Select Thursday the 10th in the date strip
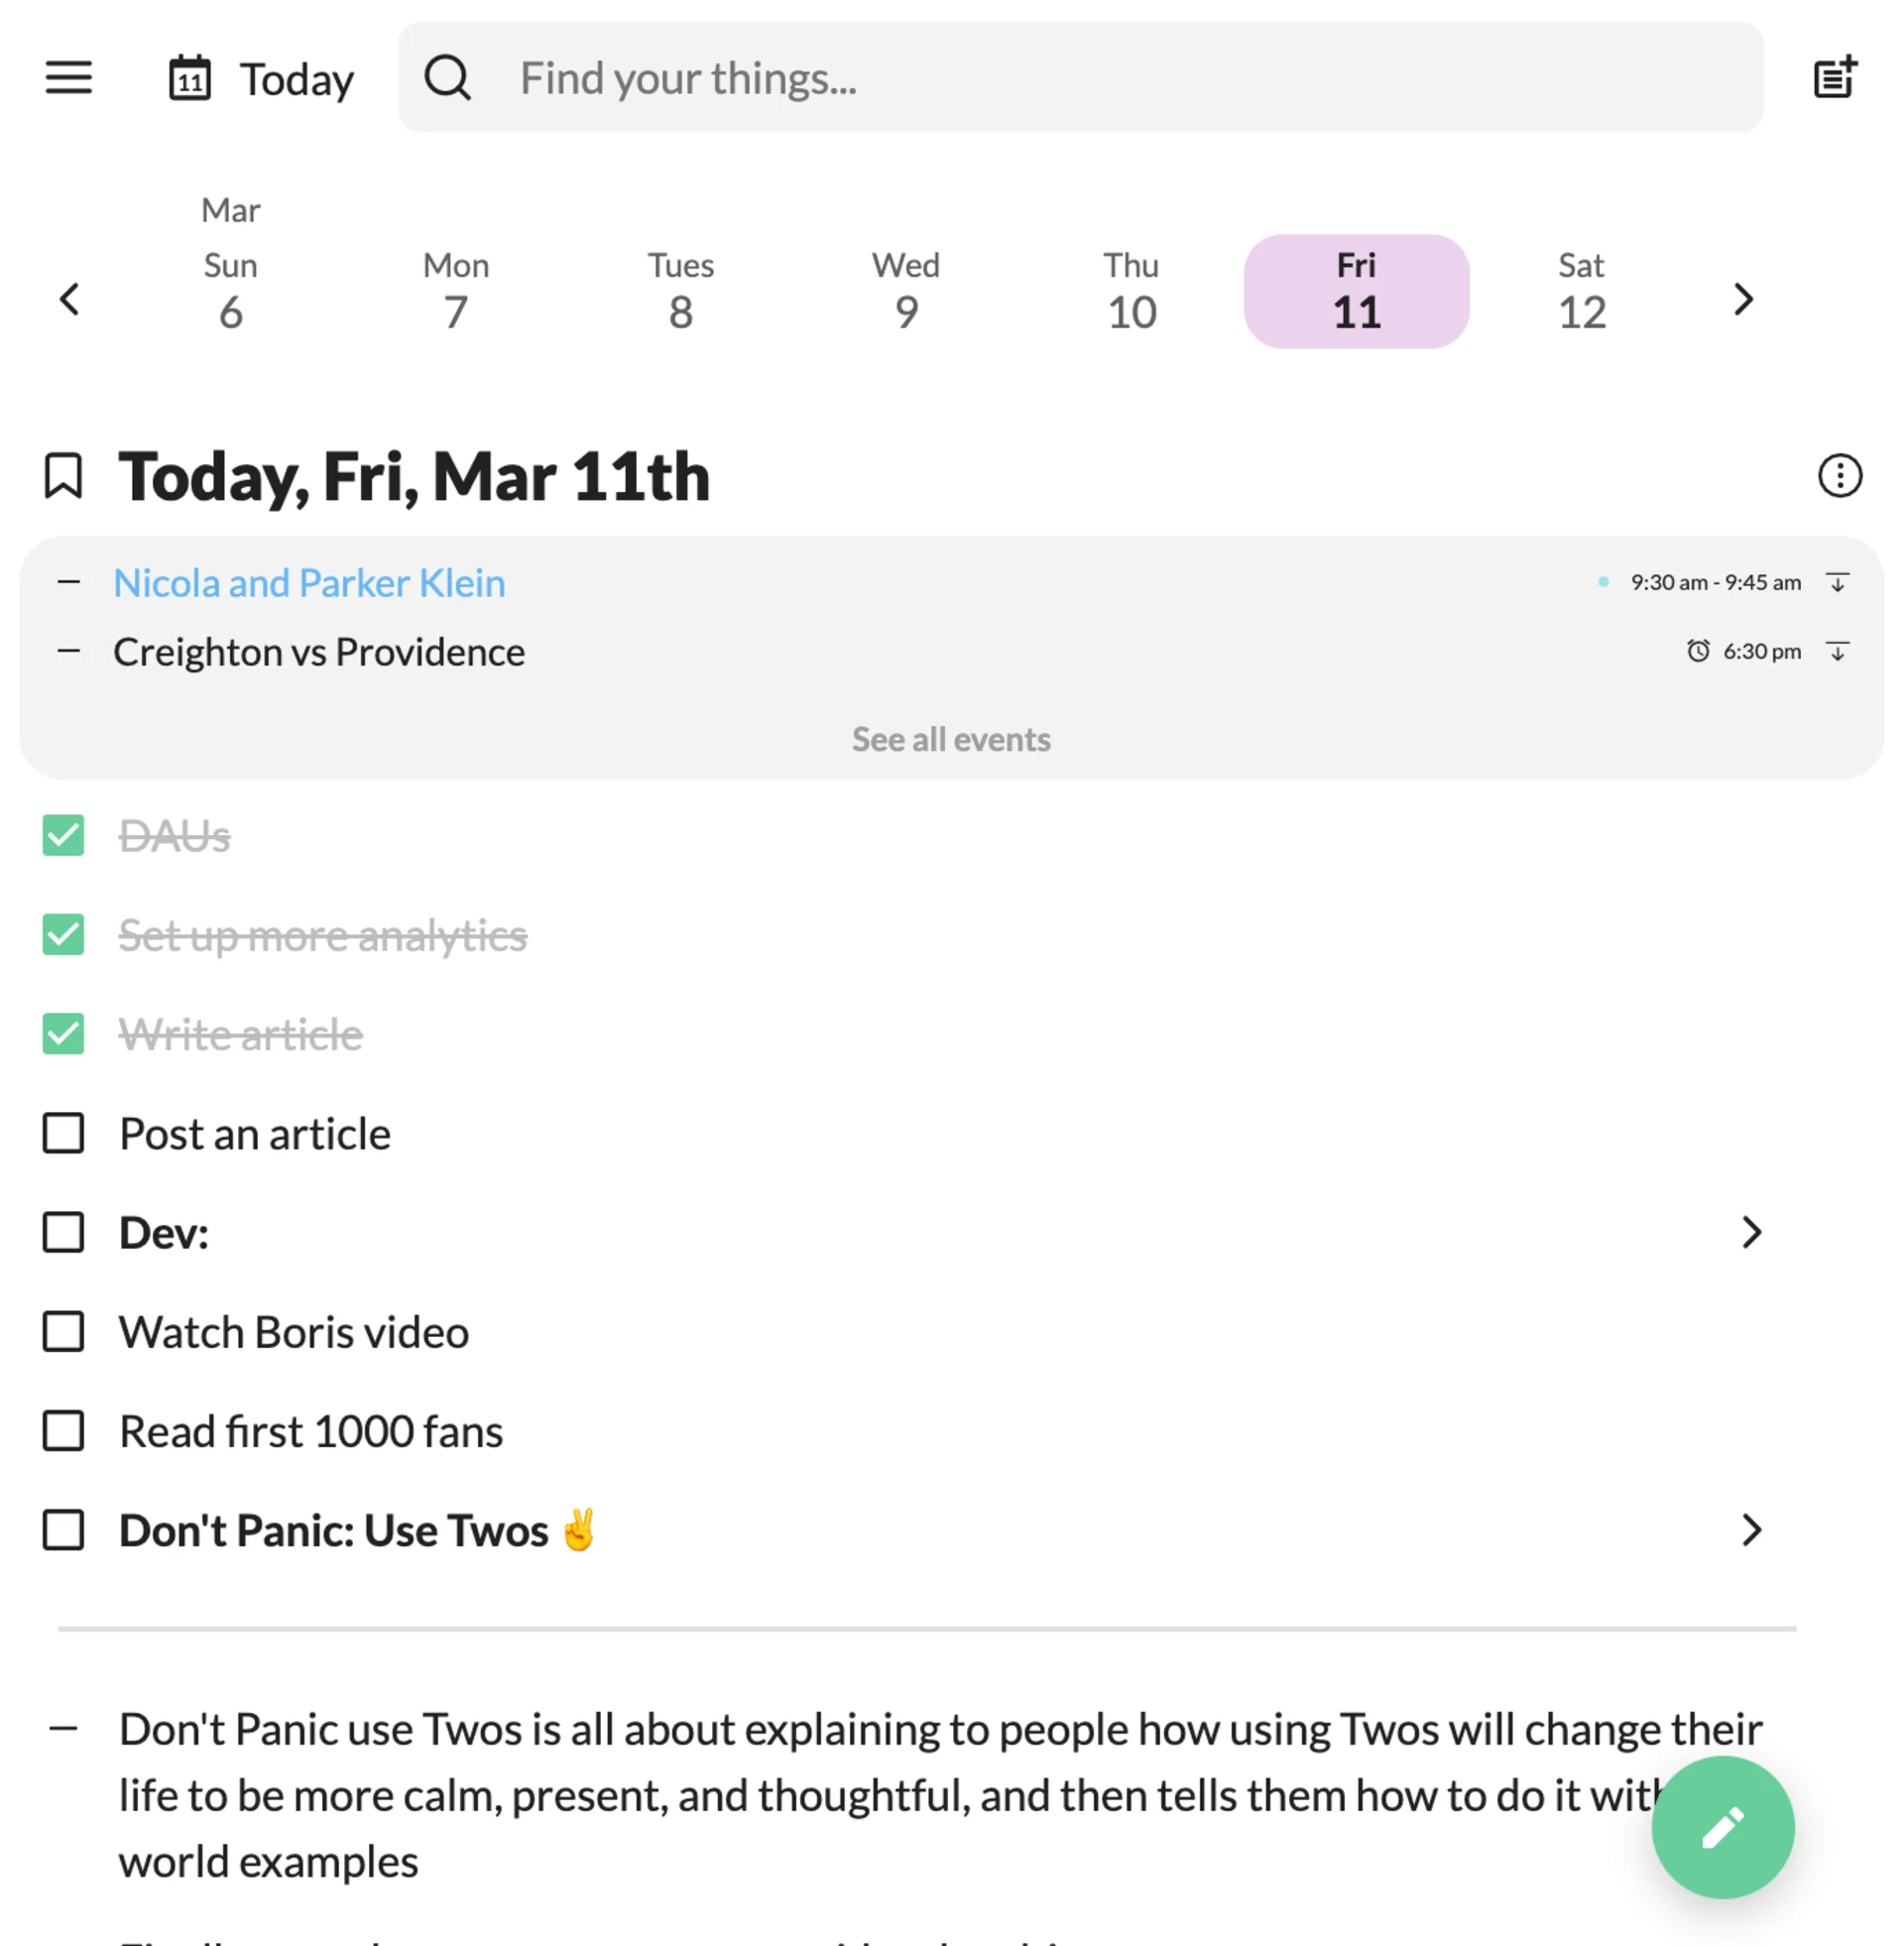The width and height of the screenshot is (1904, 1946). tap(1131, 292)
